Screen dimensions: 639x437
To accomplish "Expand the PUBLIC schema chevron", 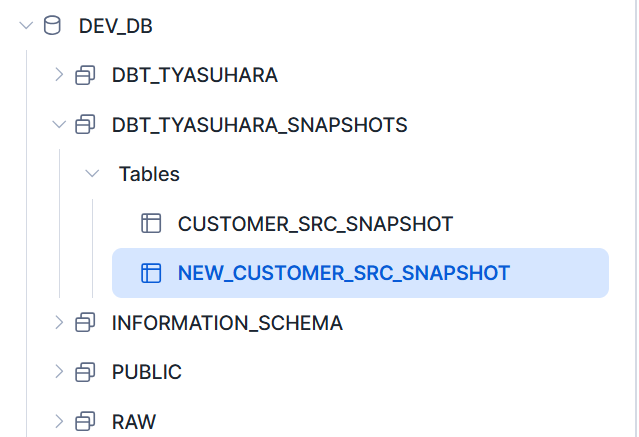I will [59, 372].
